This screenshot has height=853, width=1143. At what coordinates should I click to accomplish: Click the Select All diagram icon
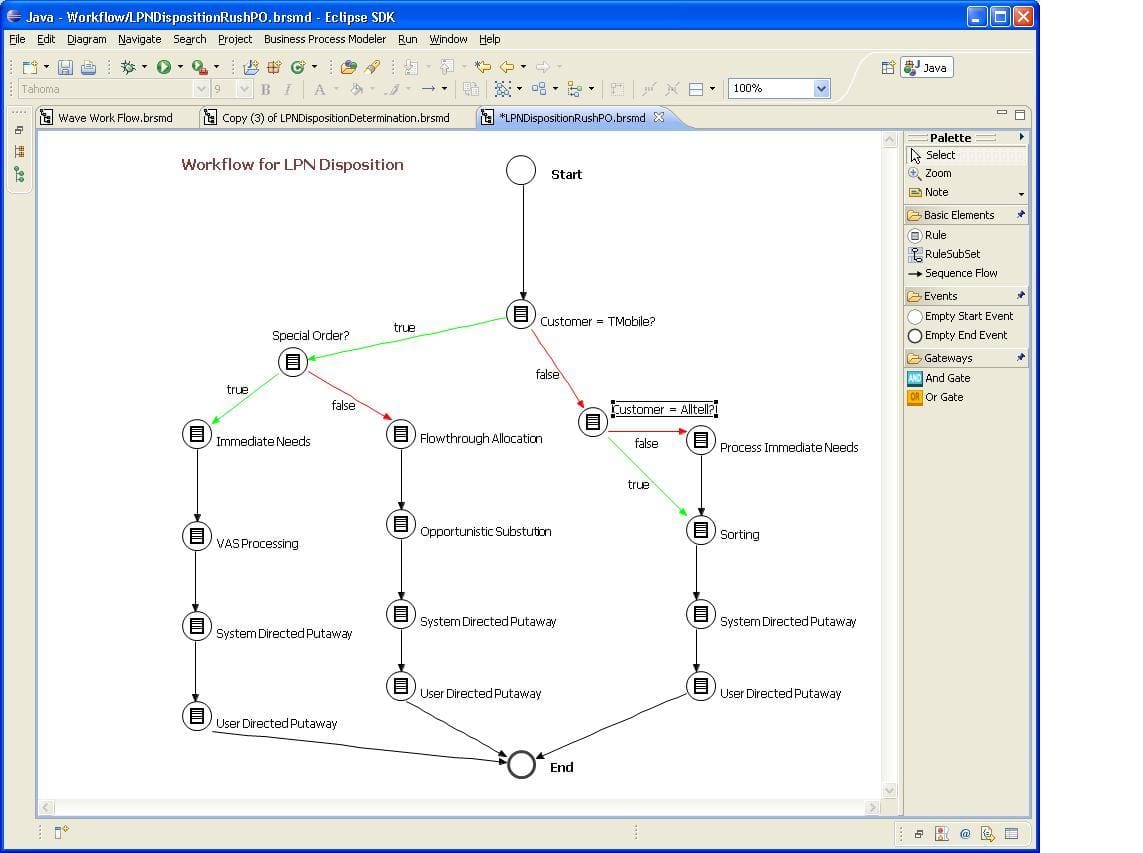pos(502,89)
